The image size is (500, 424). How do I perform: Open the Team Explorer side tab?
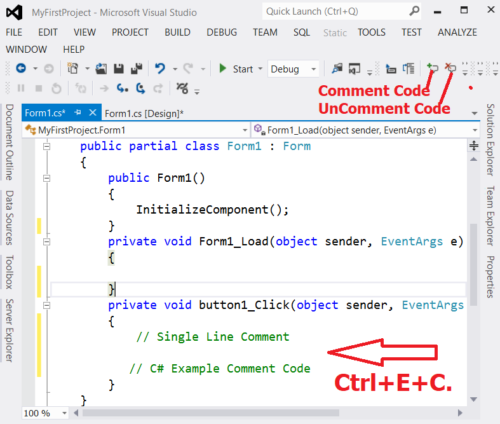tap(490, 216)
